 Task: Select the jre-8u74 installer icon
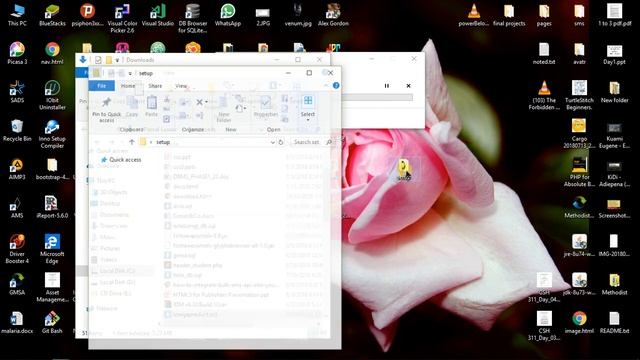pyautogui.click(x=579, y=245)
